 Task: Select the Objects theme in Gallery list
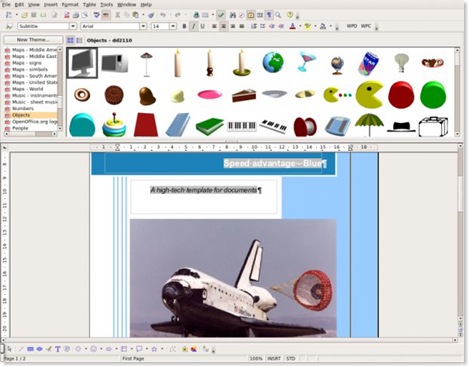(x=31, y=115)
